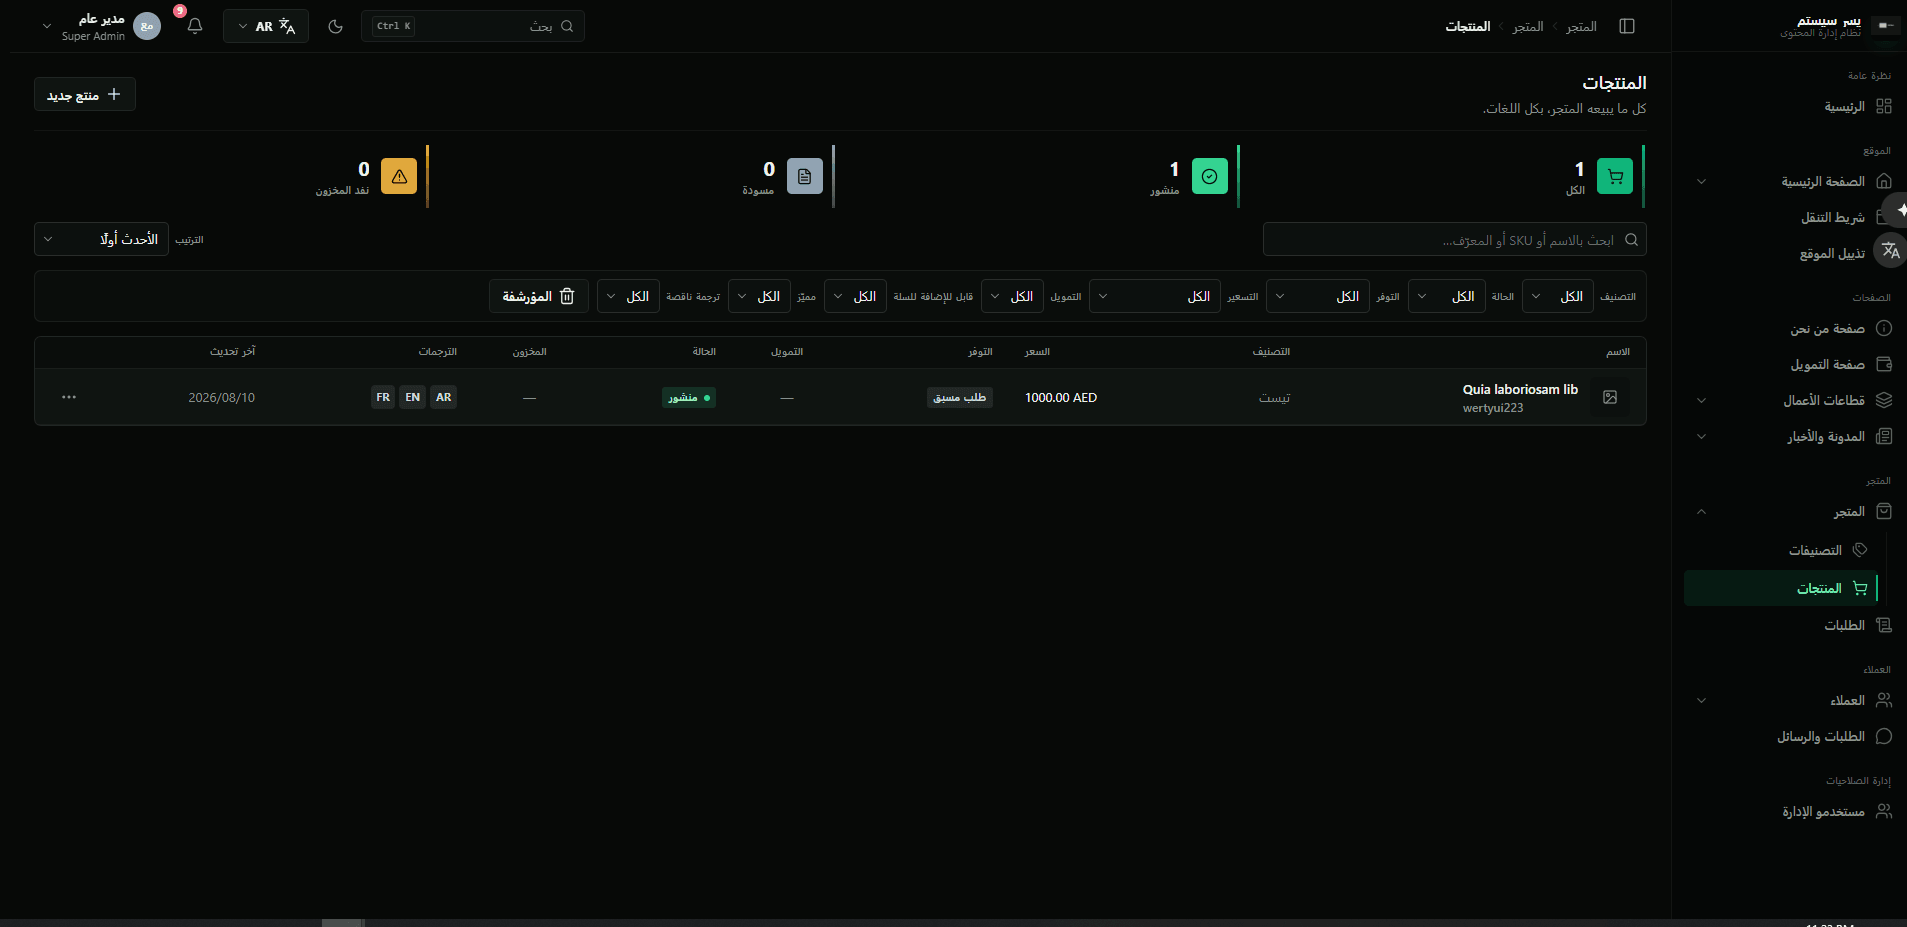Click the document icon on مسودة card
This screenshot has width=1907, height=927.
click(x=805, y=176)
